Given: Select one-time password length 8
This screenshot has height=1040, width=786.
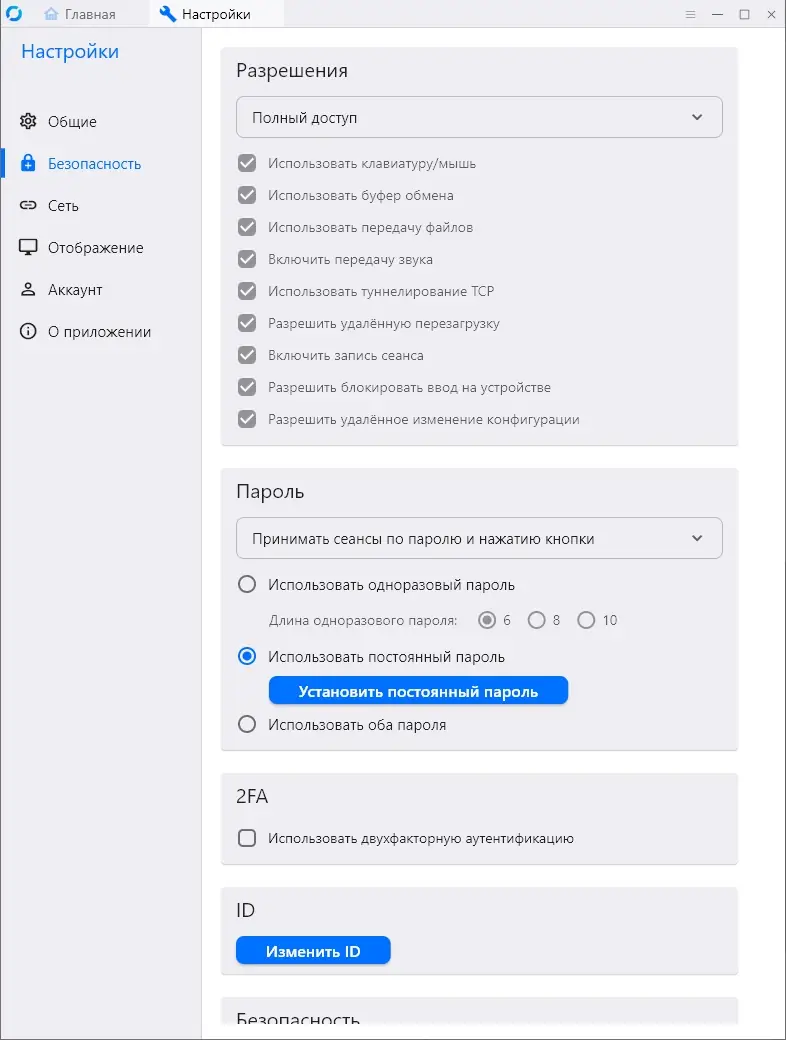Looking at the screenshot, I should click(537, 621).
